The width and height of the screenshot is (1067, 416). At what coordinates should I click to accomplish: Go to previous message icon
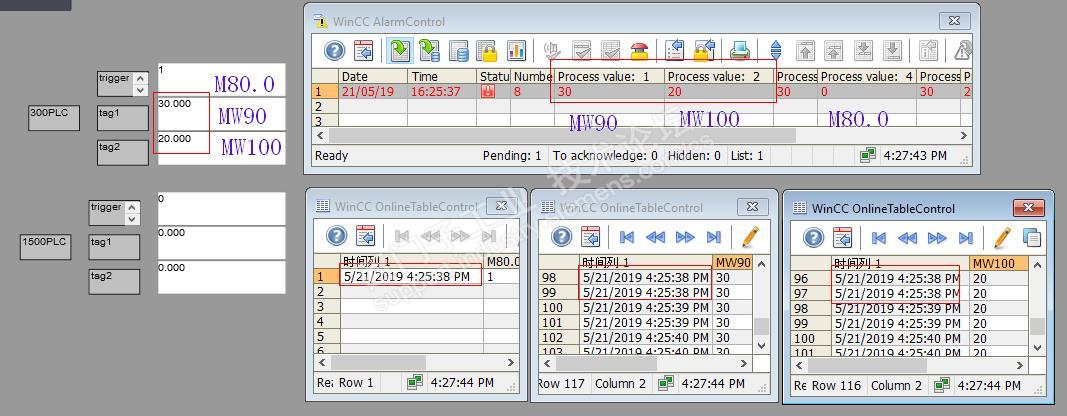pos(834,50)
